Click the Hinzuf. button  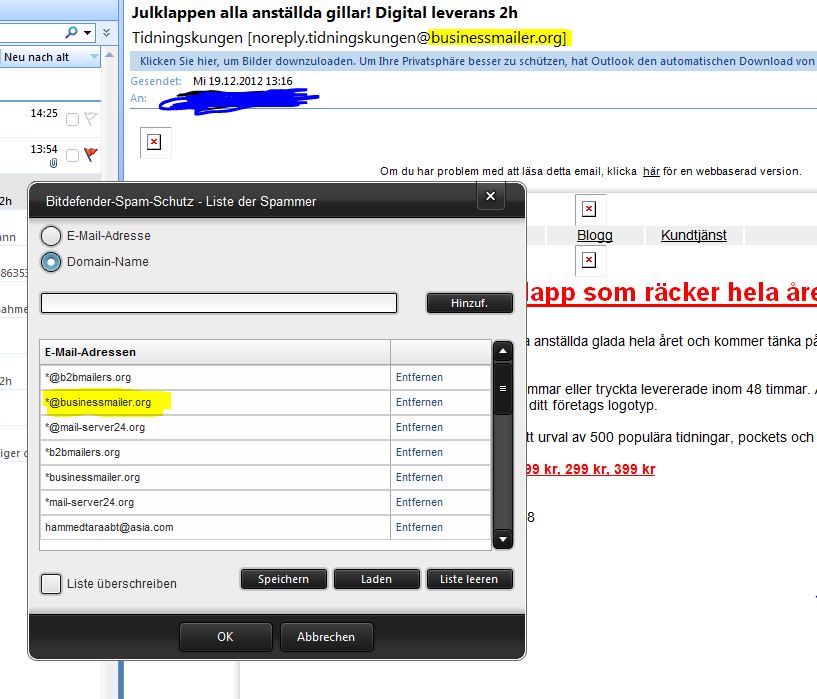coord(469,303)
